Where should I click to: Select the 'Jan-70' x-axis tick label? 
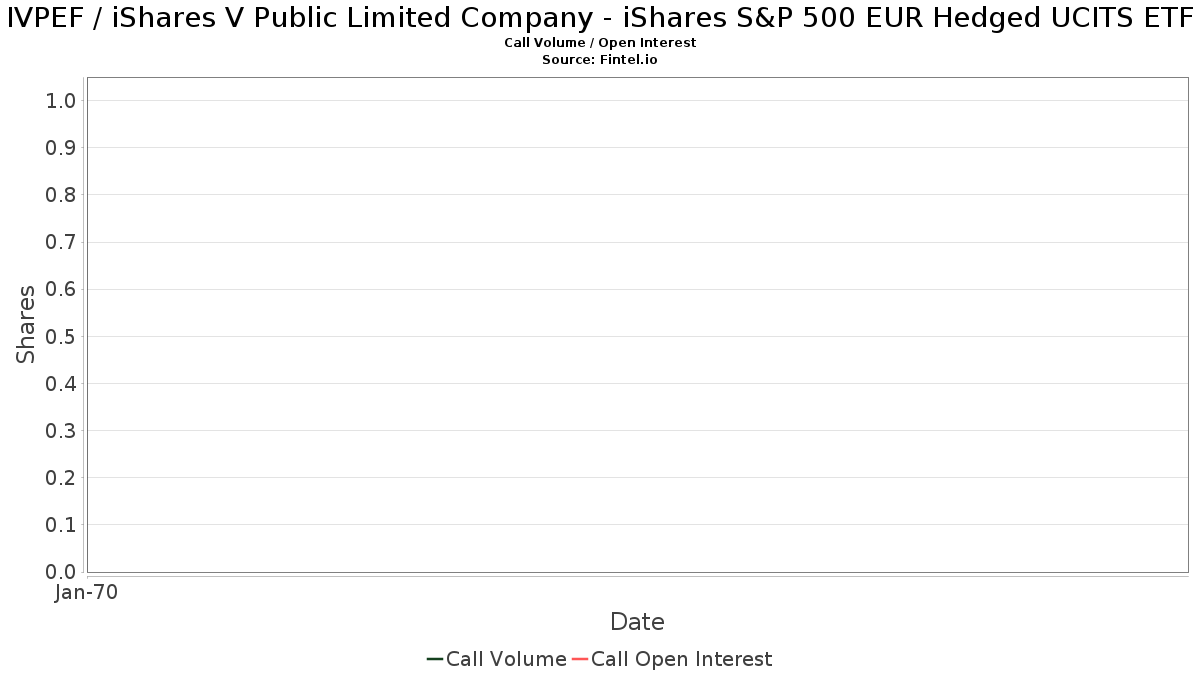[x=87, y=593]
